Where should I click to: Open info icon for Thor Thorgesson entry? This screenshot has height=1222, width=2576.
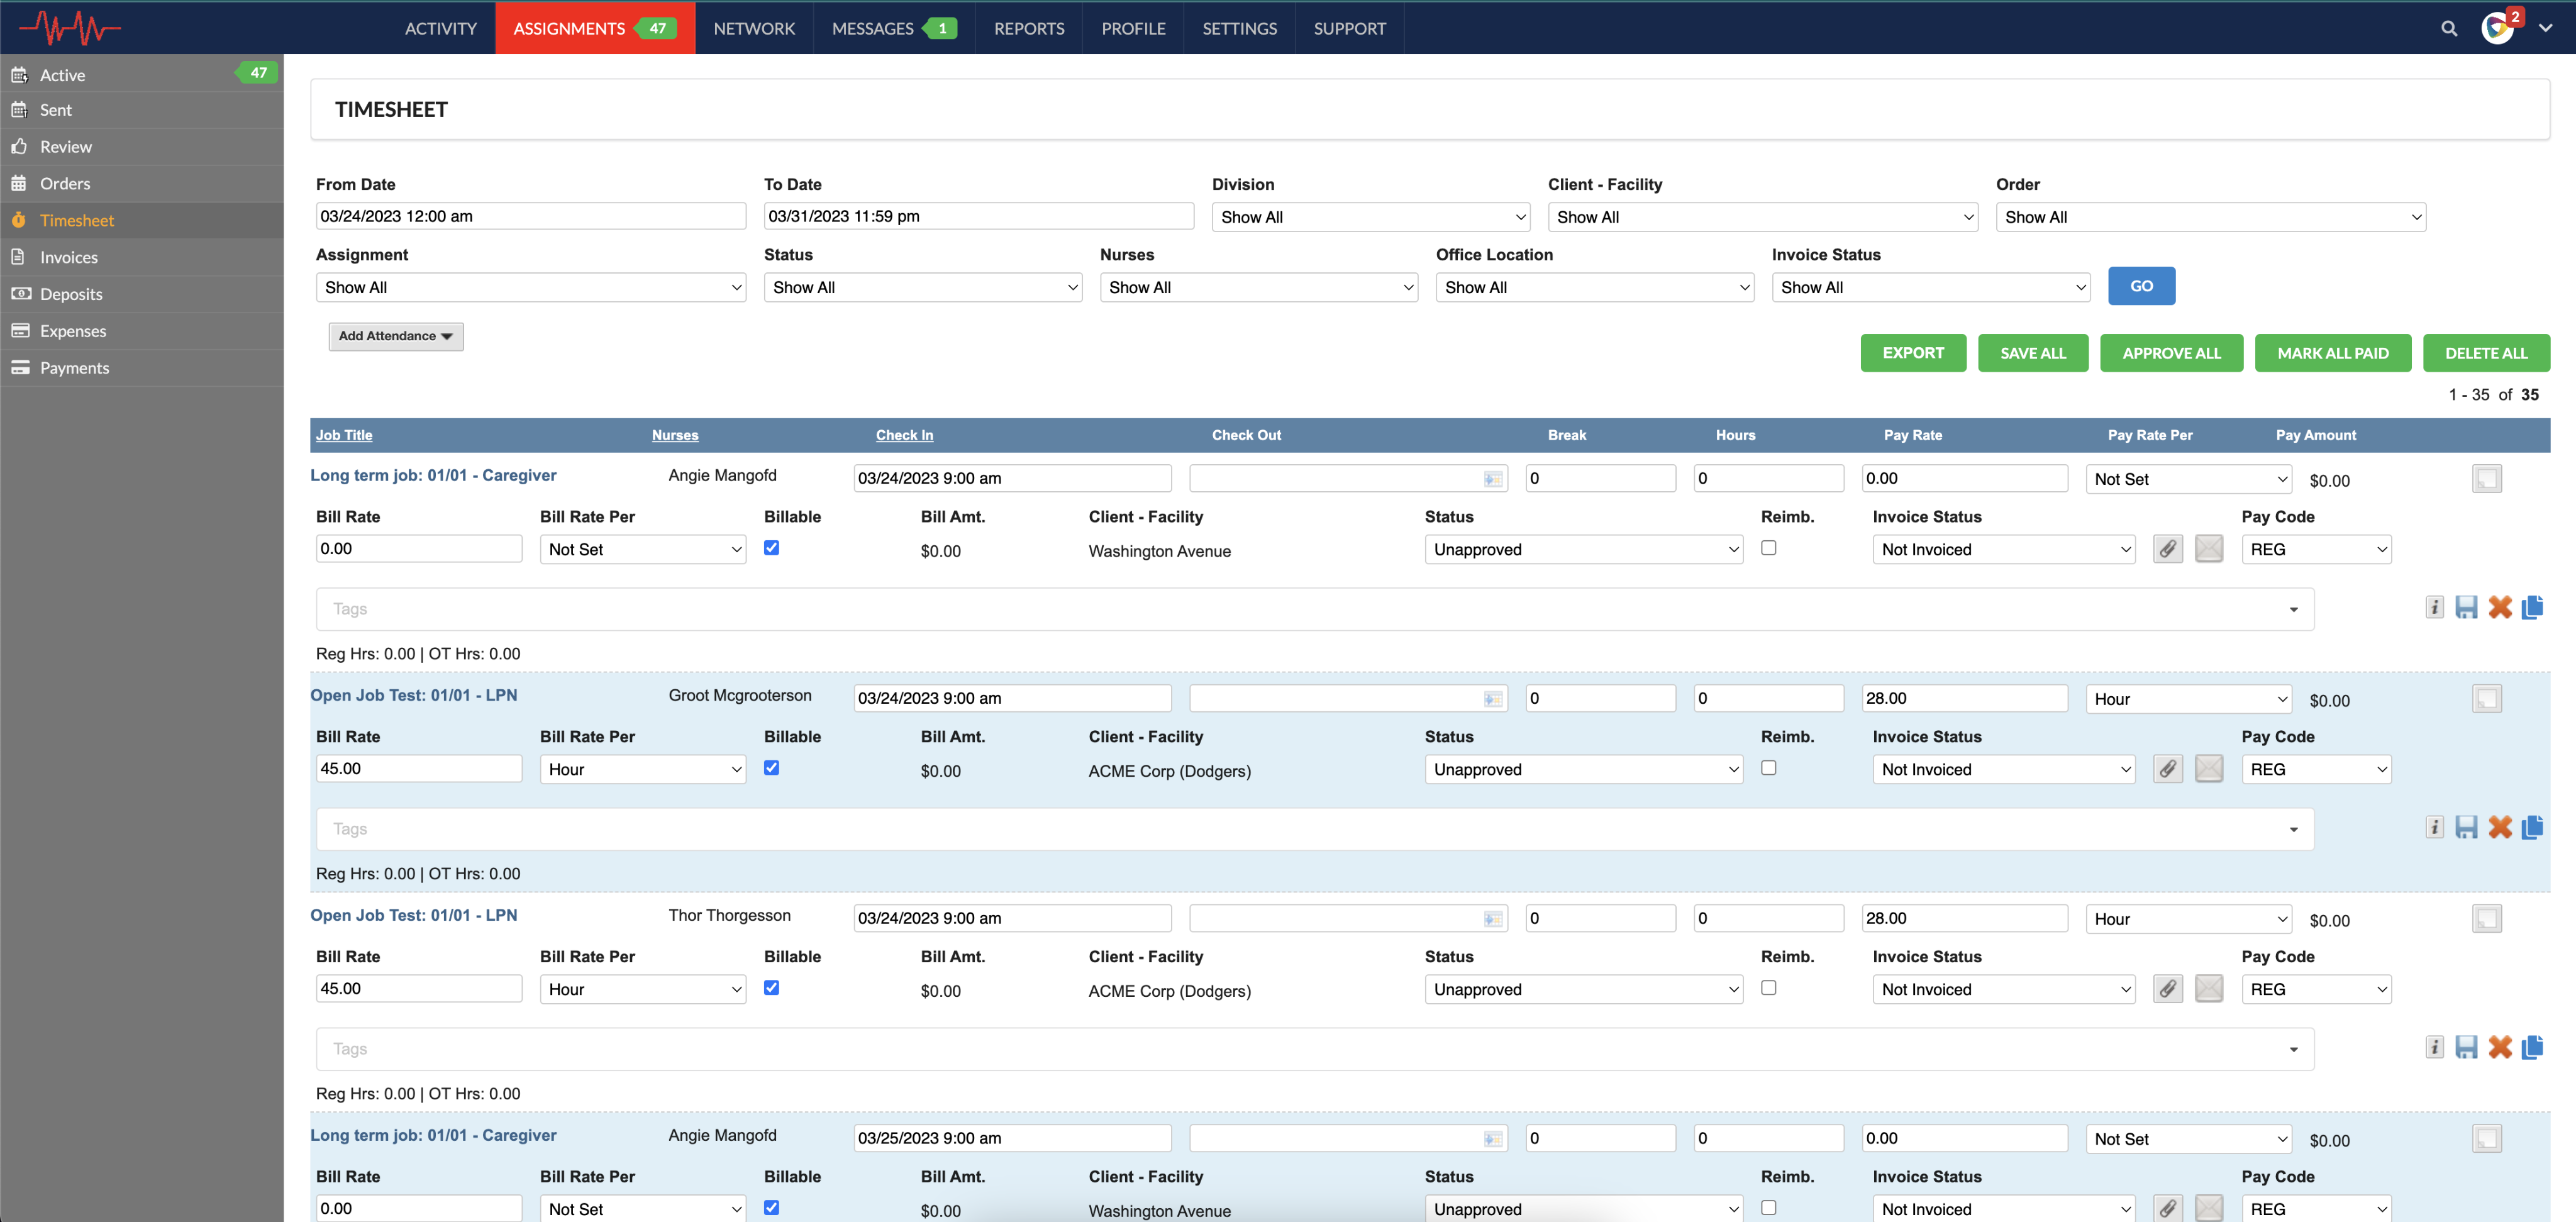(2434, 1047)
